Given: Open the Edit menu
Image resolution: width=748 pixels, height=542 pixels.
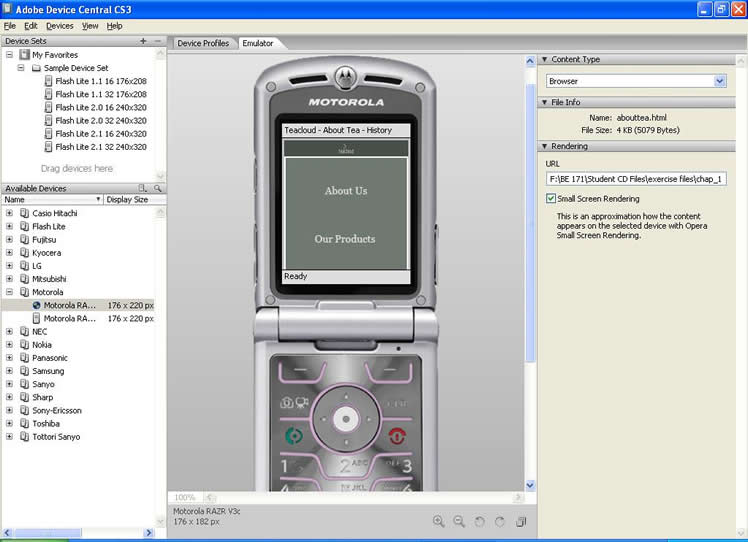Looking at the screenshot, I should click(x=31, y=26).
